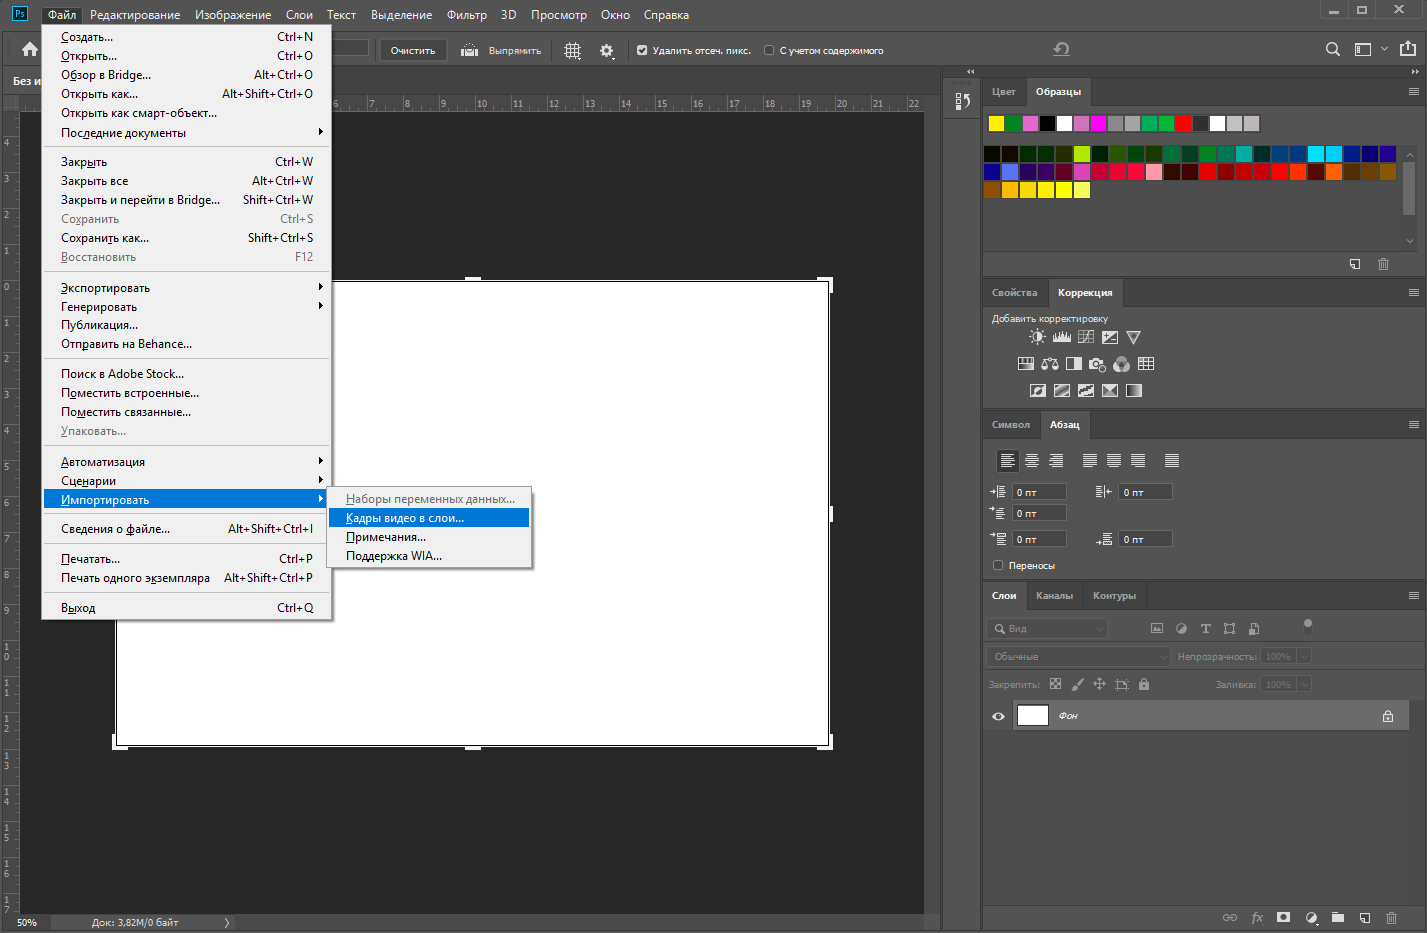1427x933 pixels.
Task: Add a Photo Filter adjustment (camera icon)
Action: pyautogui.click(x=1097, y=364)
